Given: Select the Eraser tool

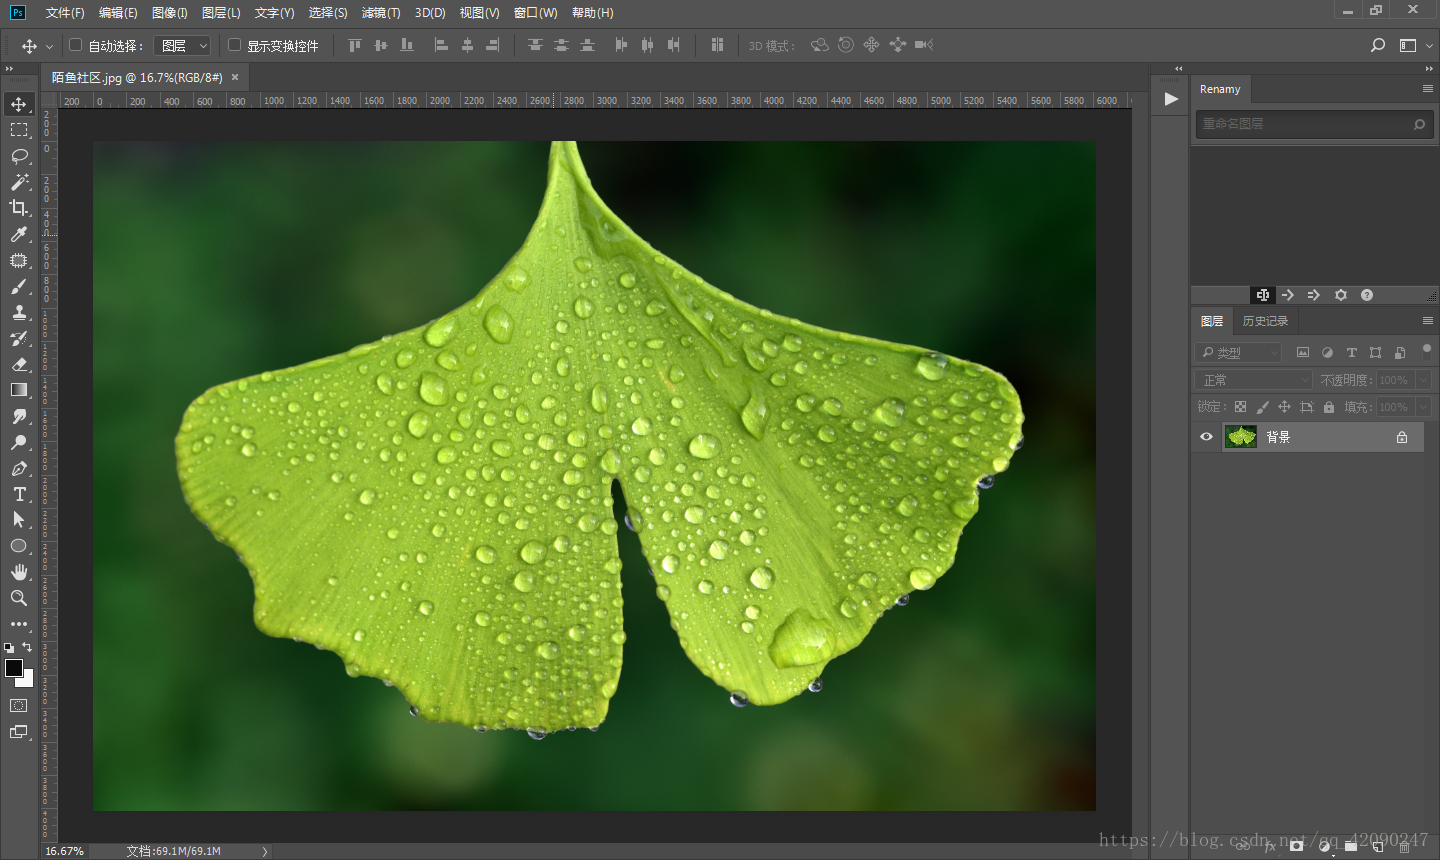Looking at the screenshot, I should coord(19,364).
